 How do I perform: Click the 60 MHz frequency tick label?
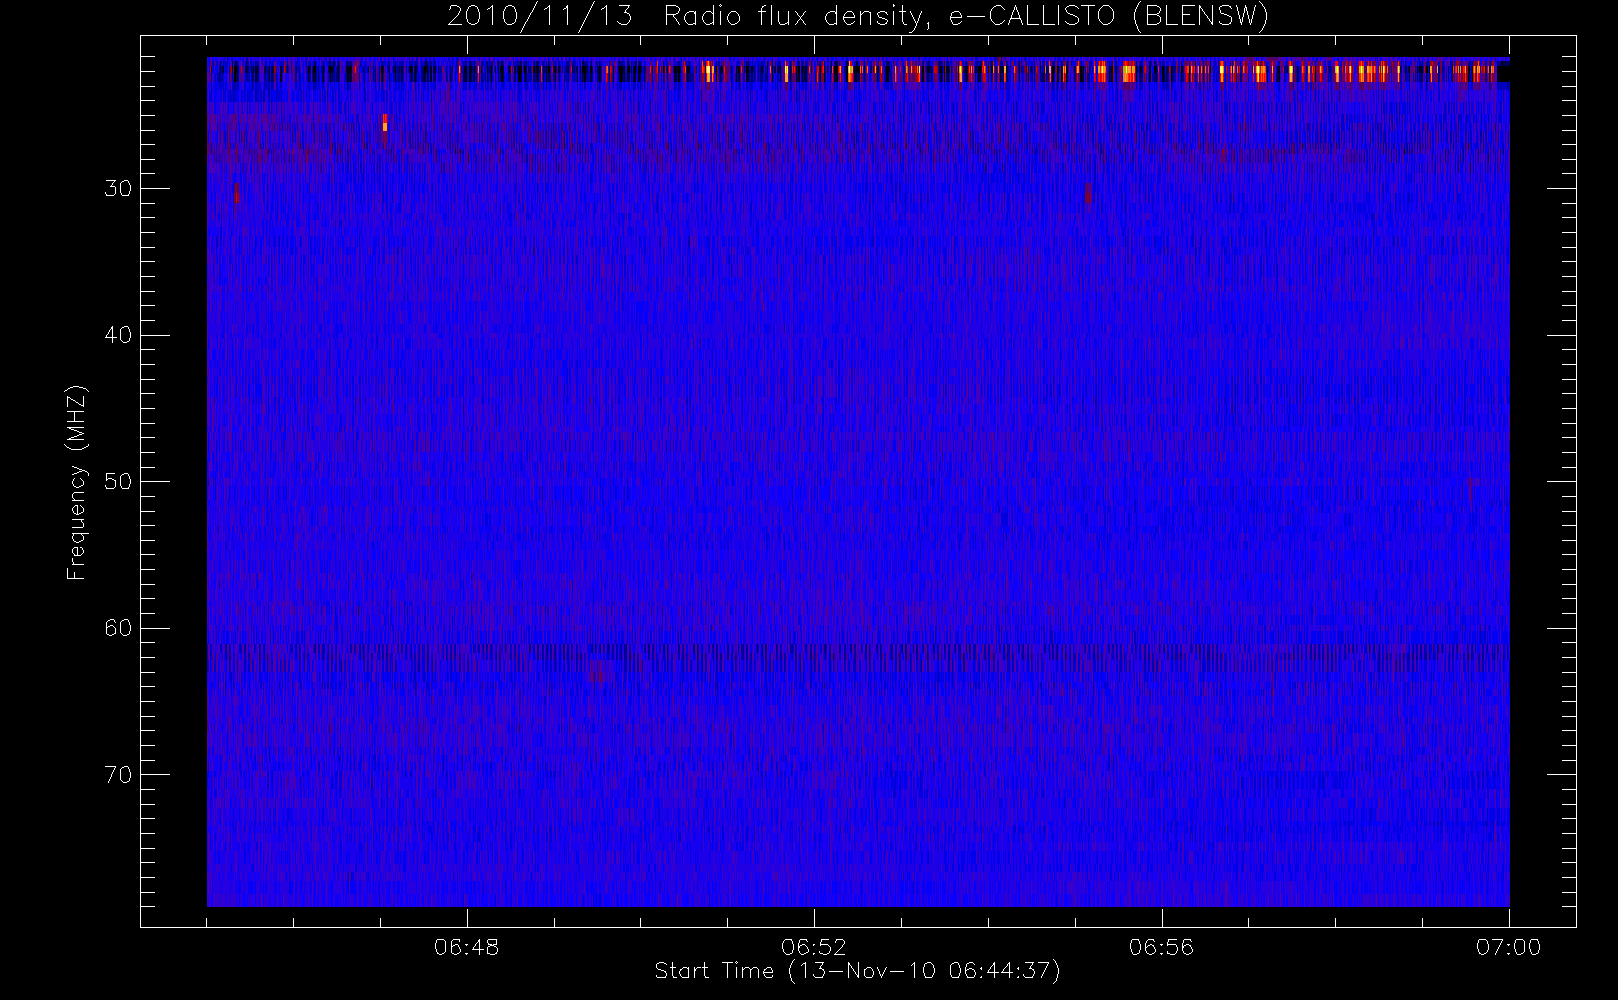118,628
